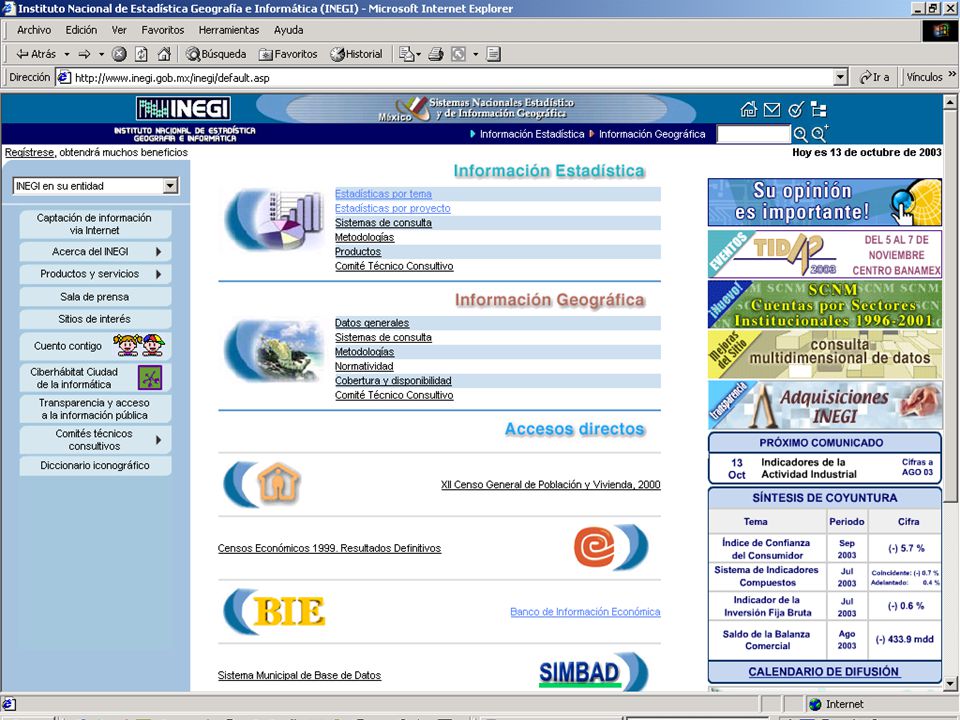Open the Herramientas menu
The image size is (960, 720).
[229, 30]
